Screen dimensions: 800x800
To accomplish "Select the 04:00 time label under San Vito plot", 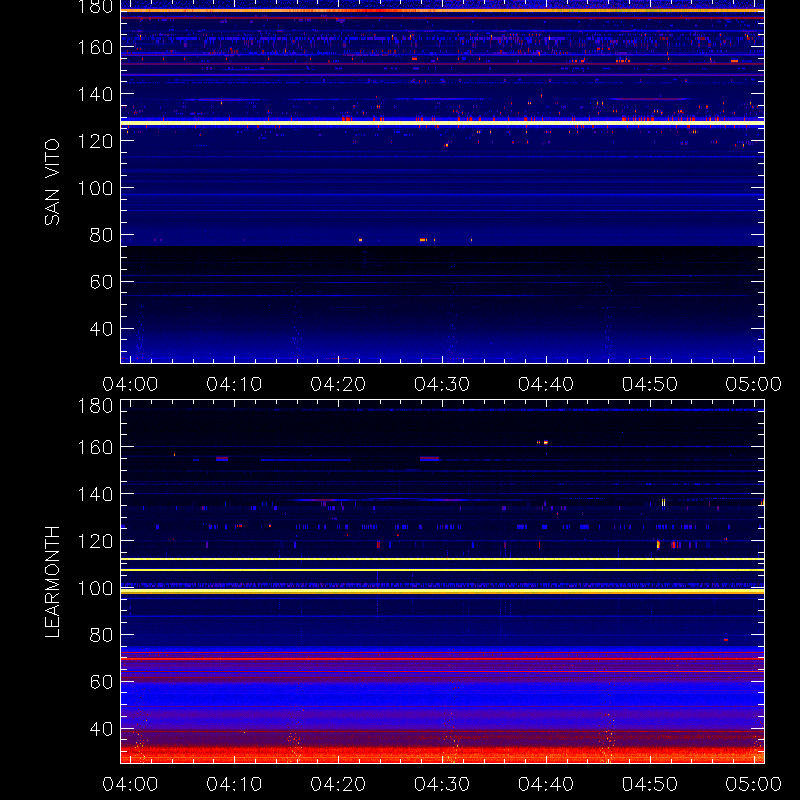I will click(x=130, y=384).
